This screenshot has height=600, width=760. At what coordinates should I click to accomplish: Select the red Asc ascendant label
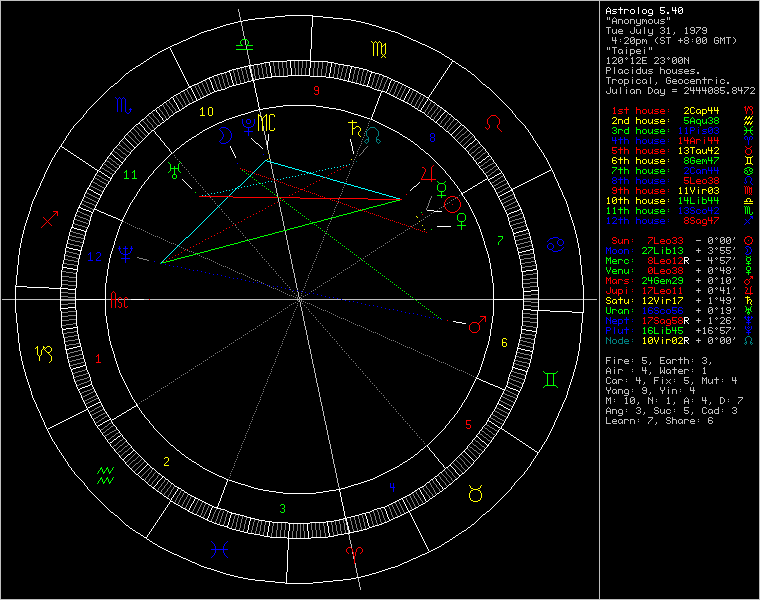119,299
